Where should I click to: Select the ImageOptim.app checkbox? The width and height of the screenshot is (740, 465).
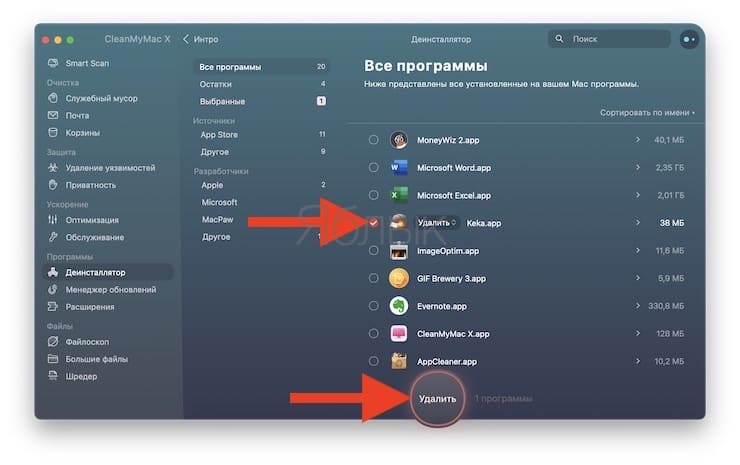(373, 251)
